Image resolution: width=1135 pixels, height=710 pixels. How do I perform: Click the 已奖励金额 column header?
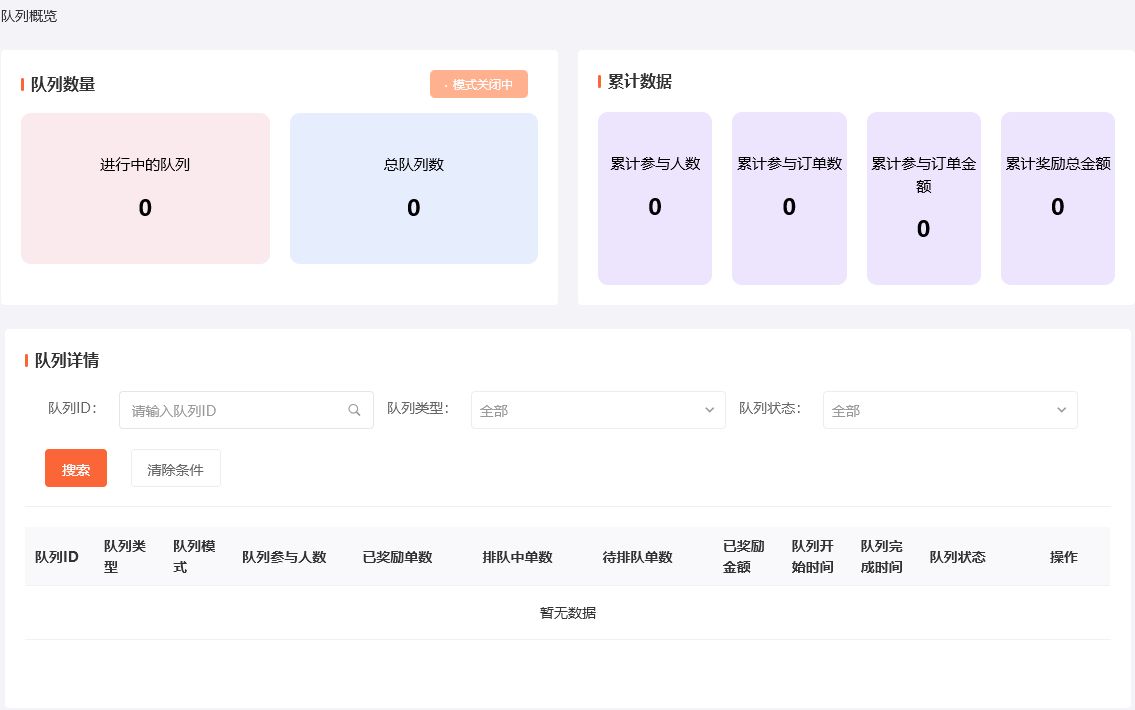pyautogui.click(x=743, y=557)
